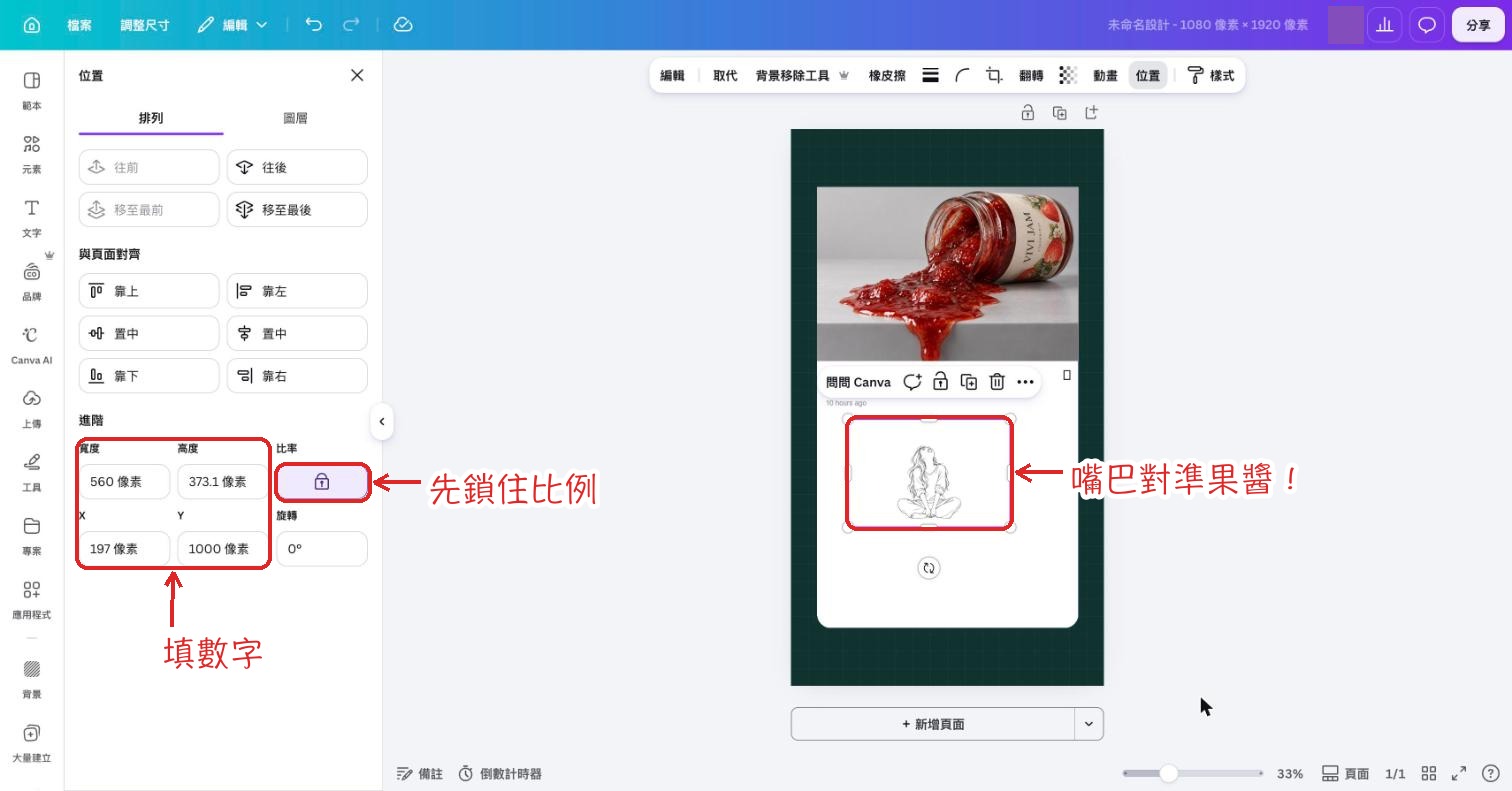Check cloud save status icon
1512x791 pixels.
click(x=403, y=25)
